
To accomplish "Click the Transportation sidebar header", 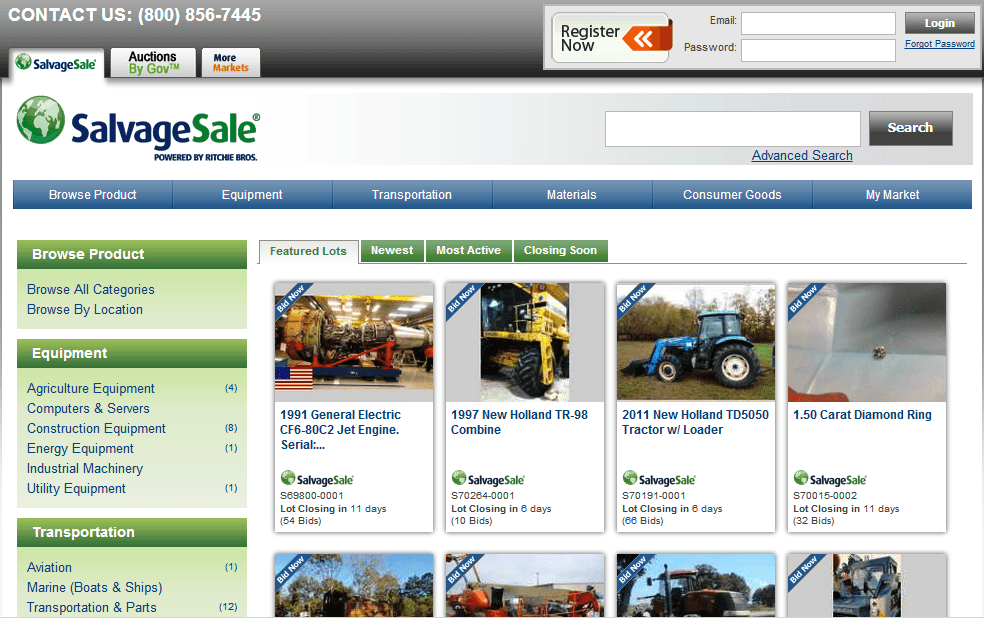I will point(132,532).
